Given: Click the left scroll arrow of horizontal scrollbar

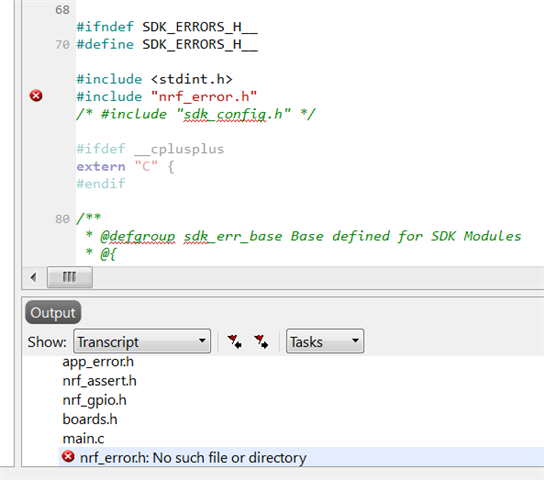Looking at the screenshot, I should (x=33, y=277).
